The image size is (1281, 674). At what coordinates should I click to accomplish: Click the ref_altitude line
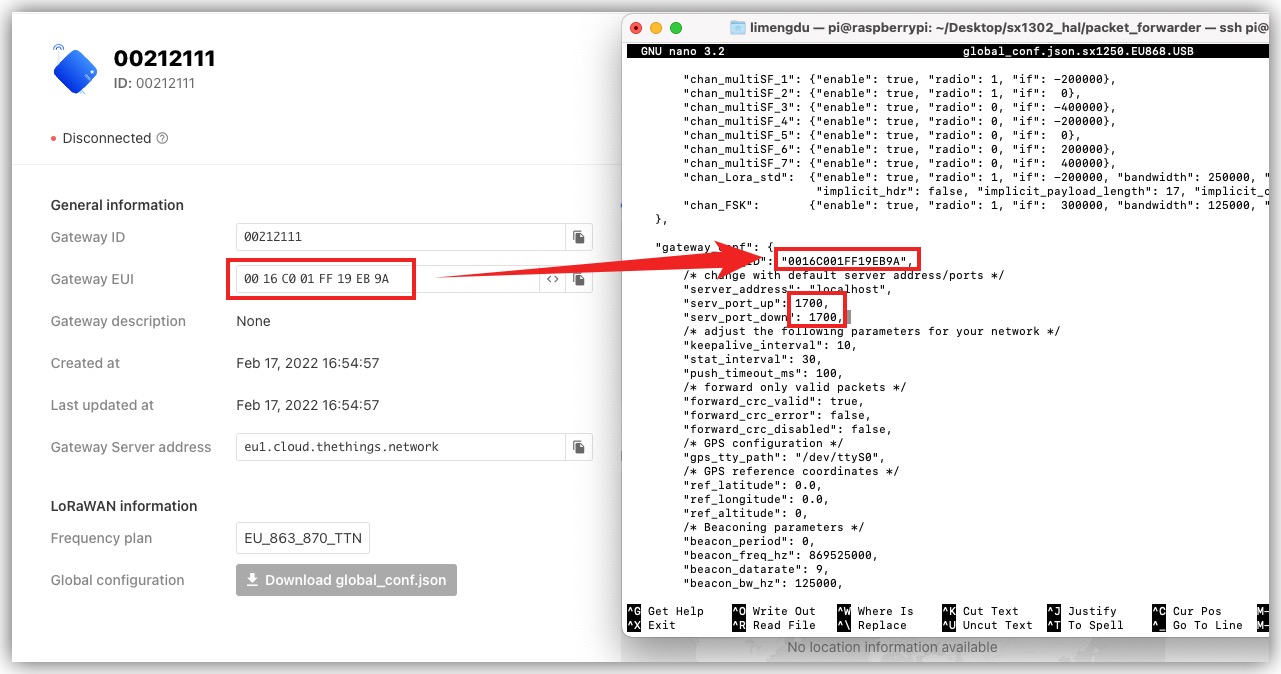point(745,513)
